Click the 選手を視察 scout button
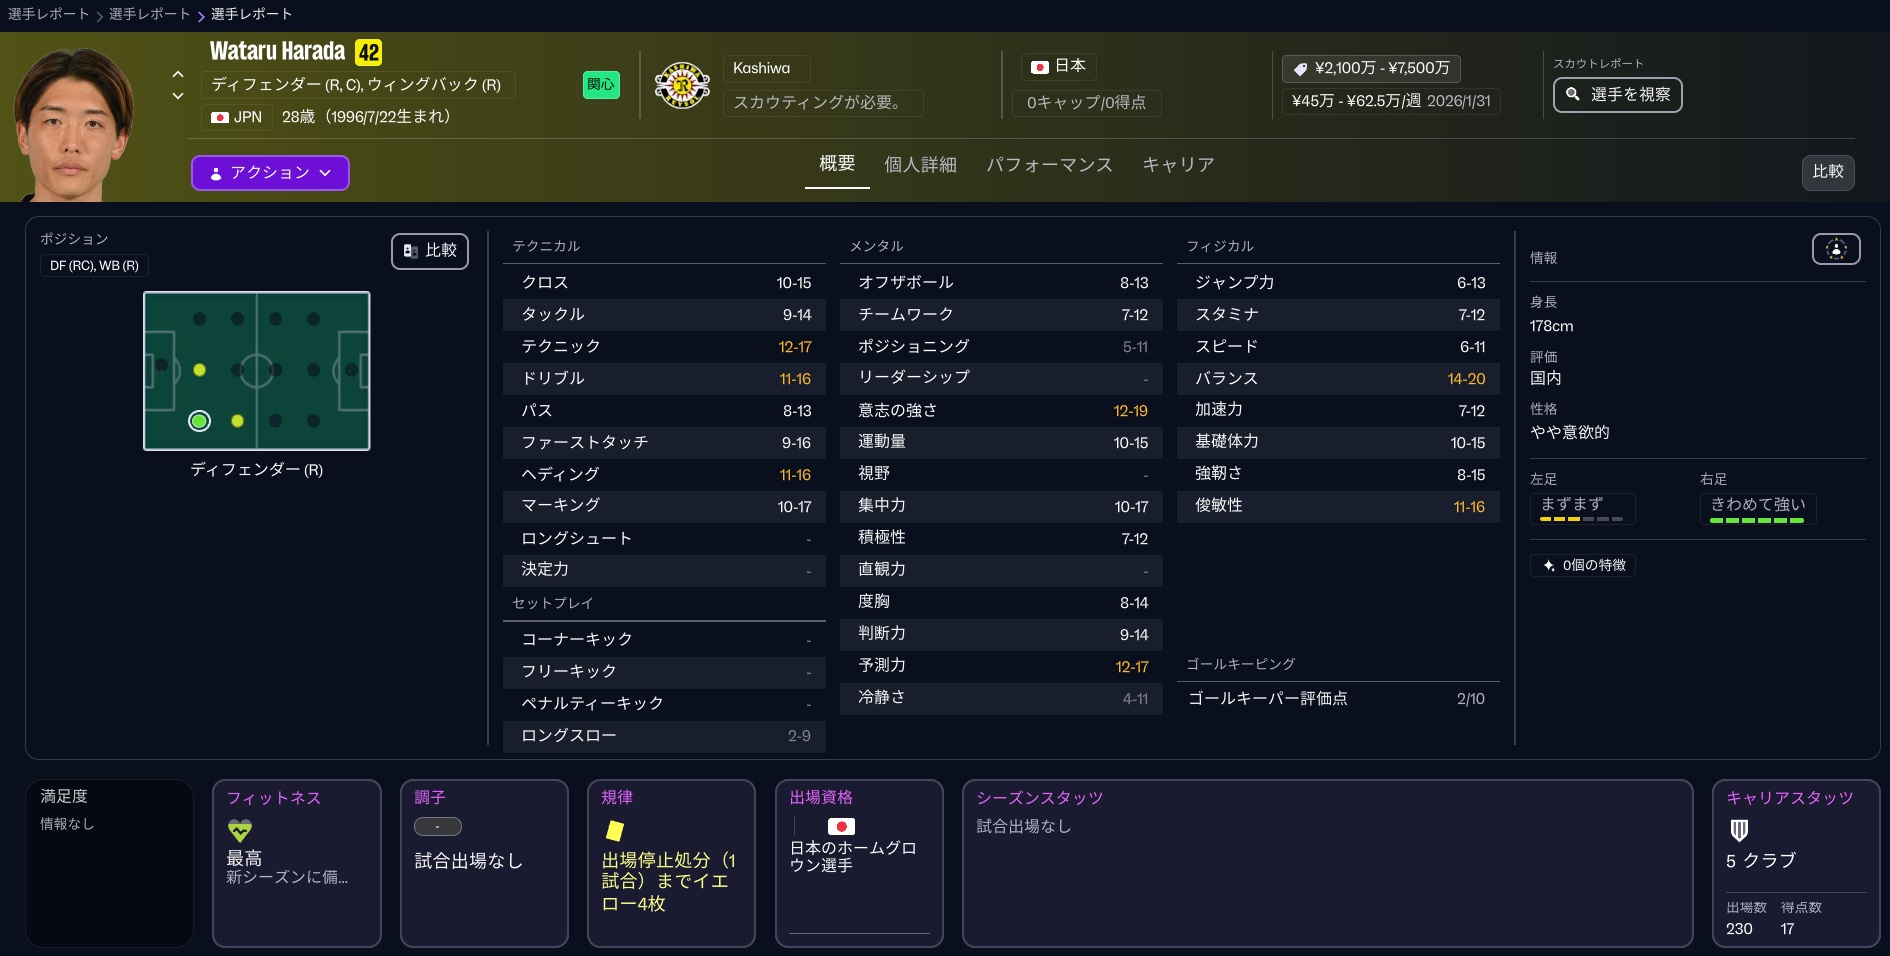Screen dimensions: 1890x956 1617,95
